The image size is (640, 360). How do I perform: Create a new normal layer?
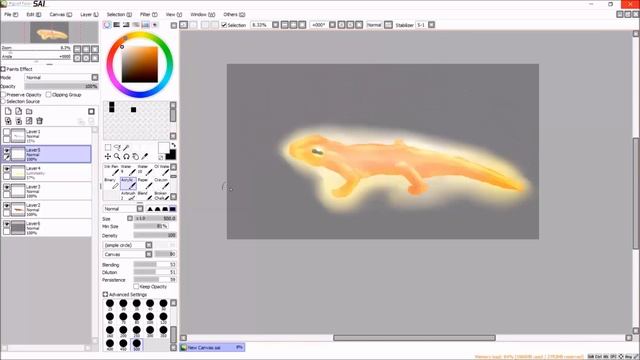[8, 111]
